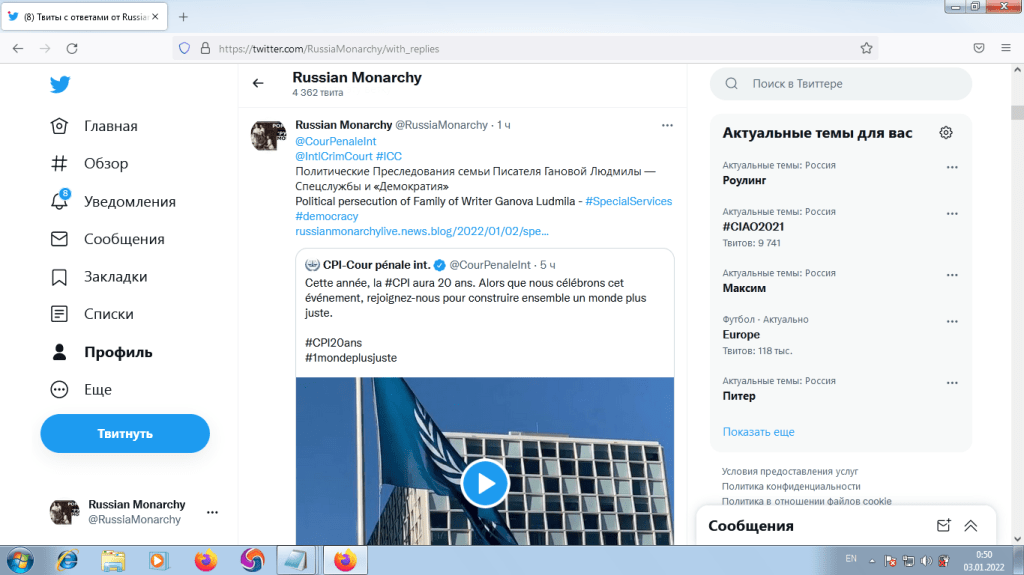The image size is (1024, 575).
Task: Open file explorer from taskbar
Action: point(113,561)
